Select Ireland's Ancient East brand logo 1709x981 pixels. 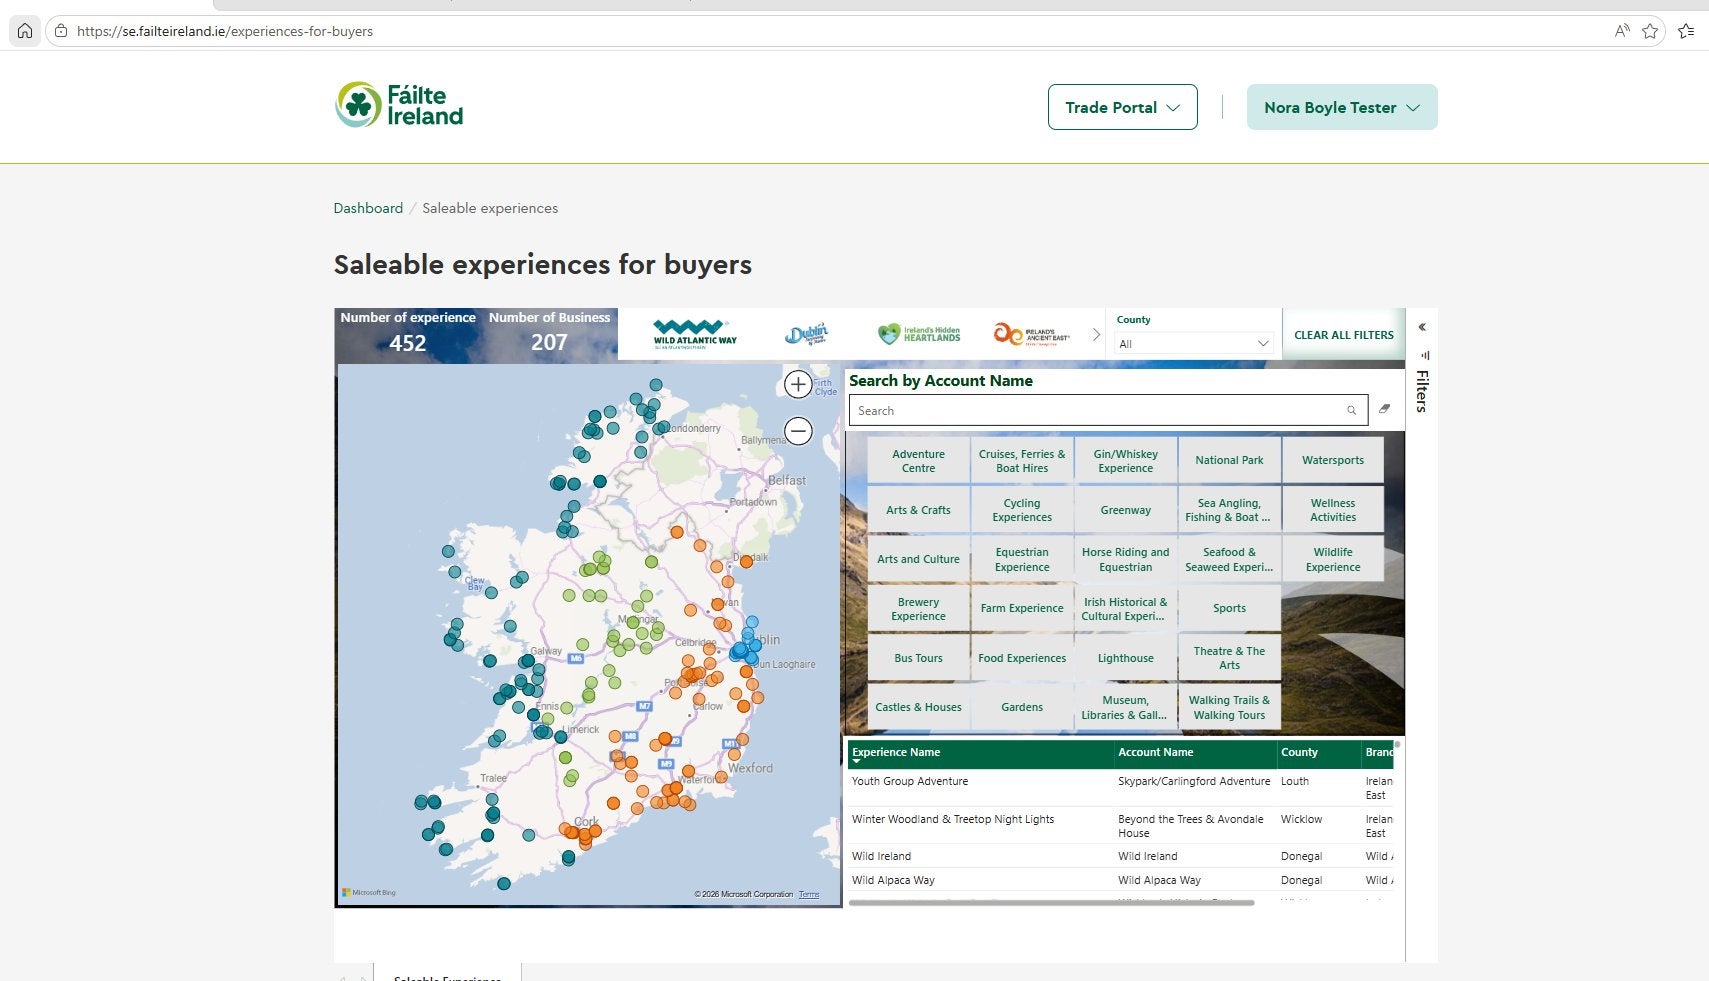(1031, 334)
